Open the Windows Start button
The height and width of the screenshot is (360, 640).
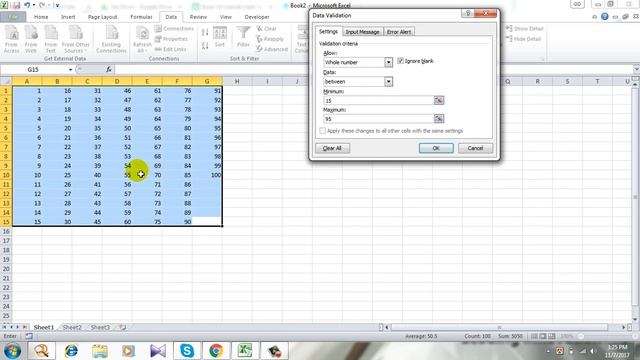click(12, 351)
